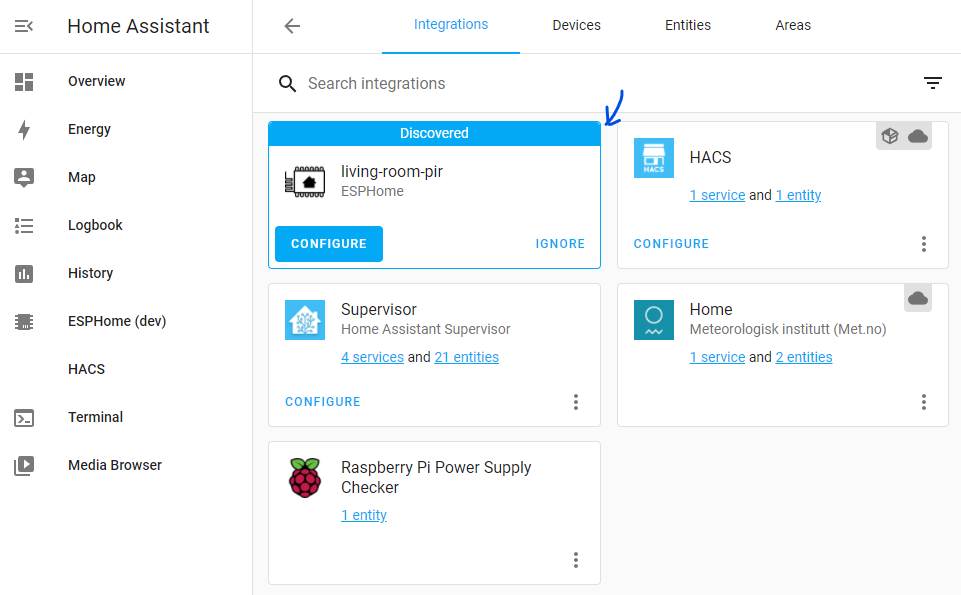Click the cloud icon on Home card
The height and width of the screenshot is (595, 961).
pos(917,298)
